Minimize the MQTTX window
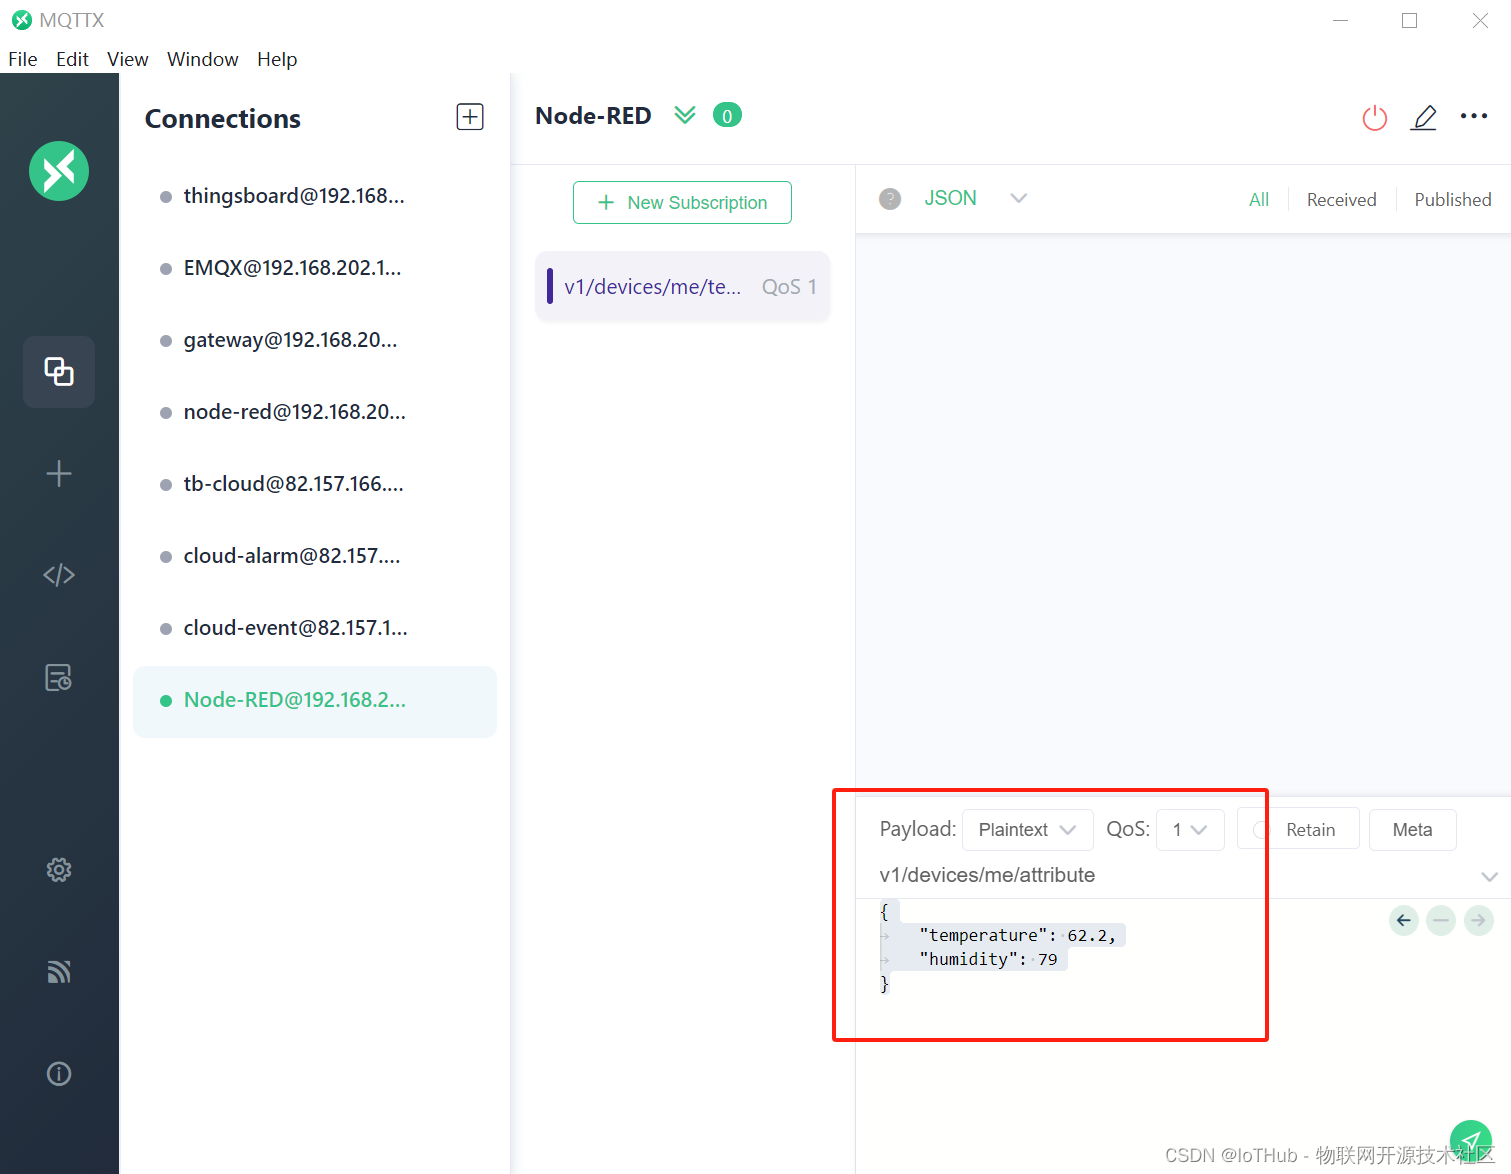1511x1174 pixels. click(x=1341, y=20)
